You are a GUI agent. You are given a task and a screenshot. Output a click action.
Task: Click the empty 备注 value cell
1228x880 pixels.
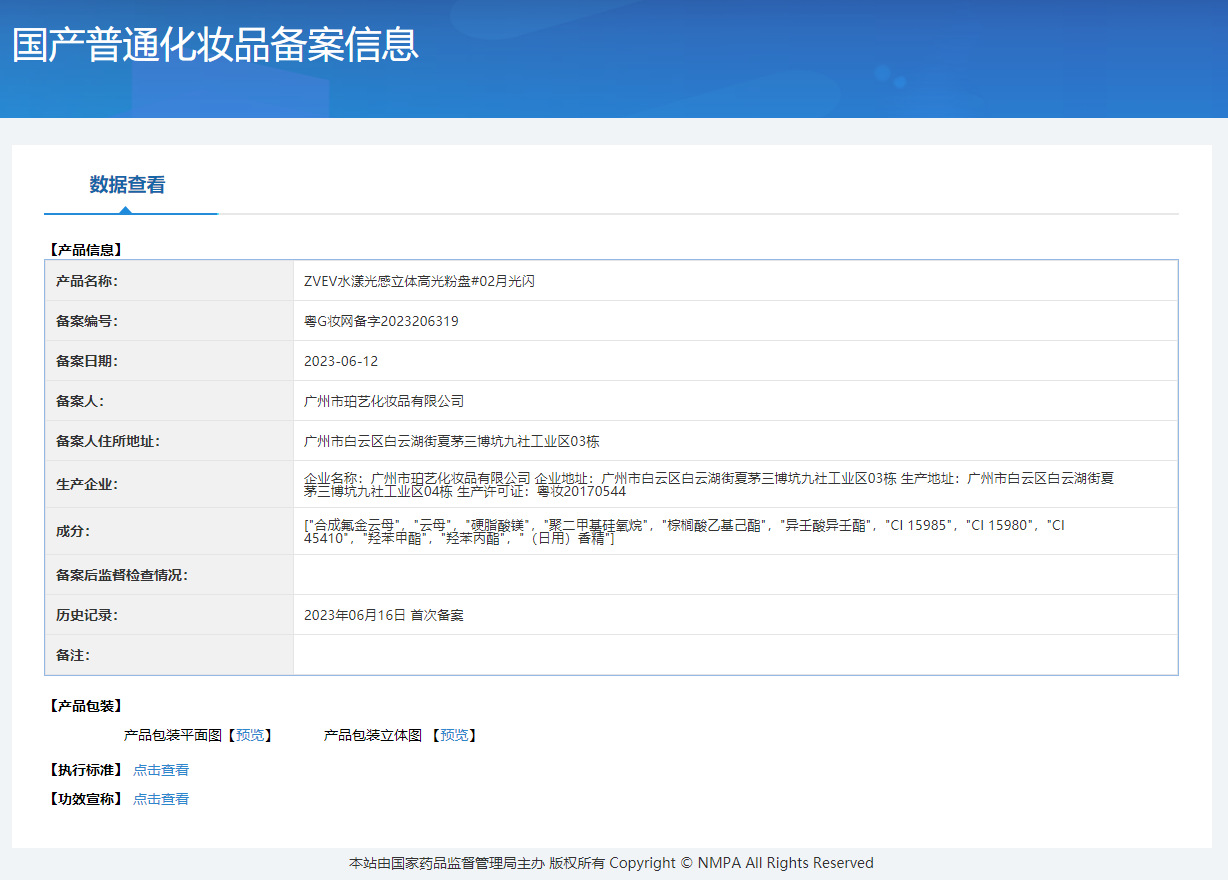point(735,655)
